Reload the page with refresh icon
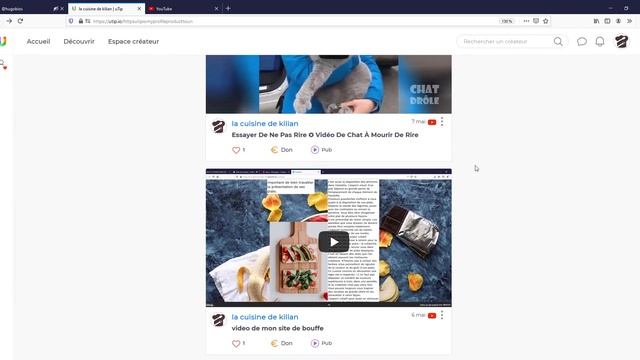 coord(20,21)
